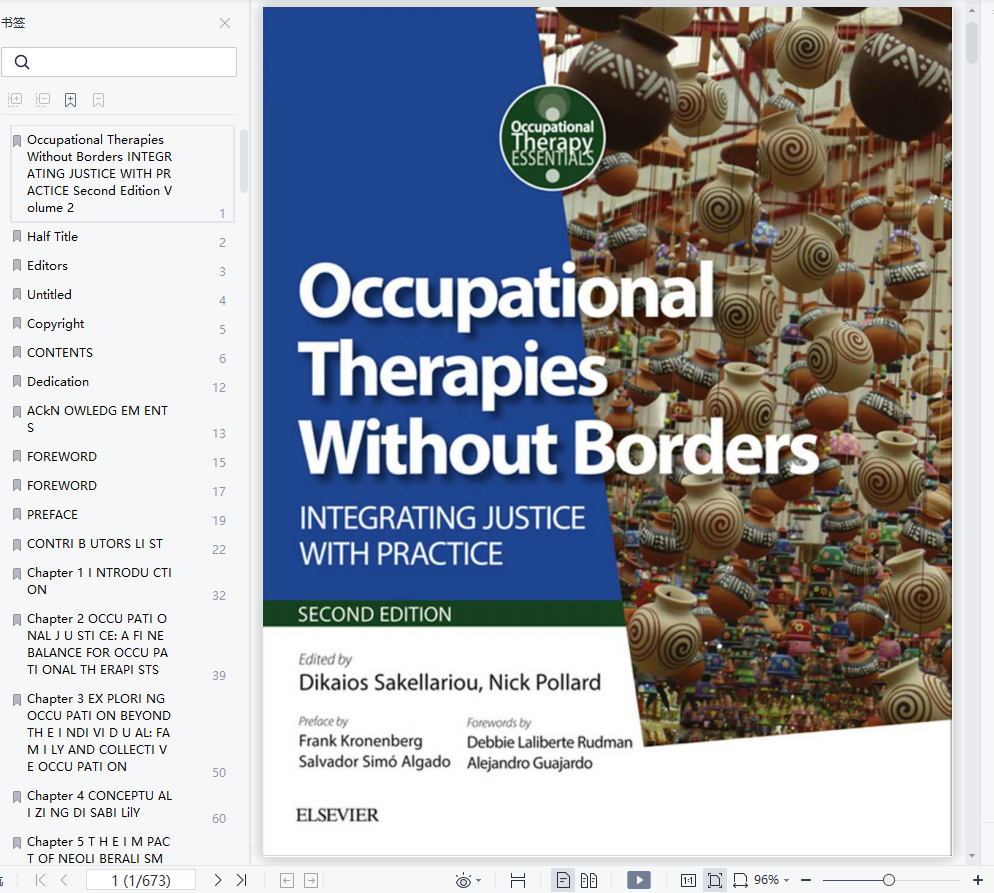Screen dimensions: 994x893
Task: Click the Dedication bookmark flag icon
Action: click(17, 382)
